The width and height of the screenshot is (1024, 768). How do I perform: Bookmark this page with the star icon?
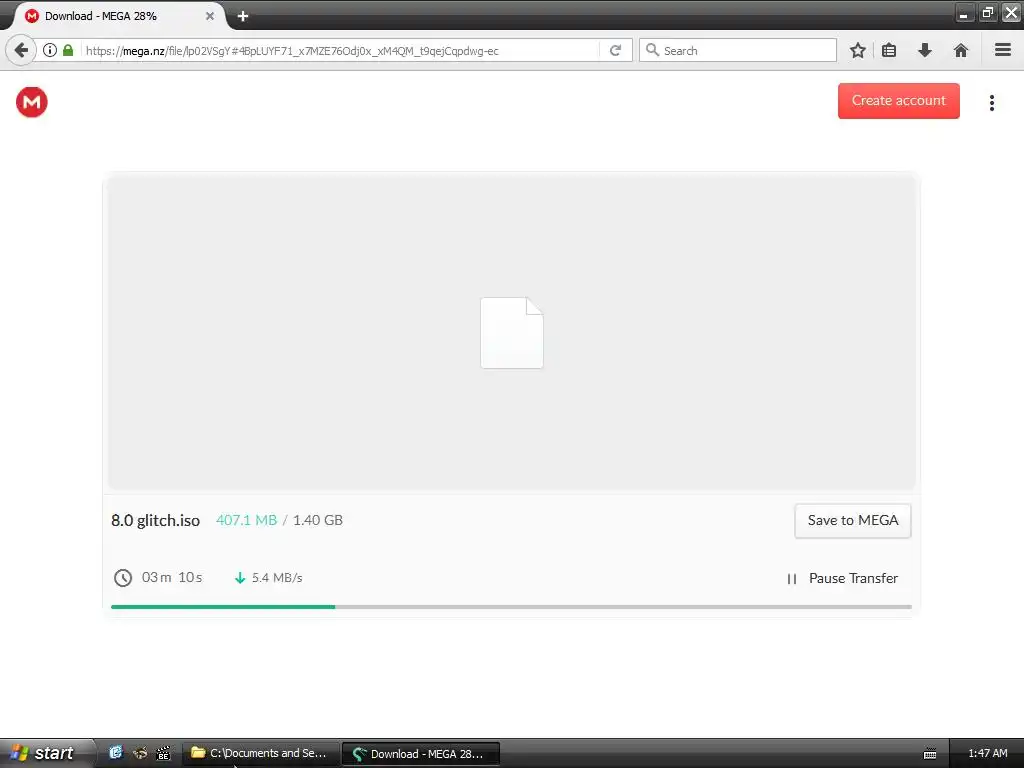tap(857, 50)
